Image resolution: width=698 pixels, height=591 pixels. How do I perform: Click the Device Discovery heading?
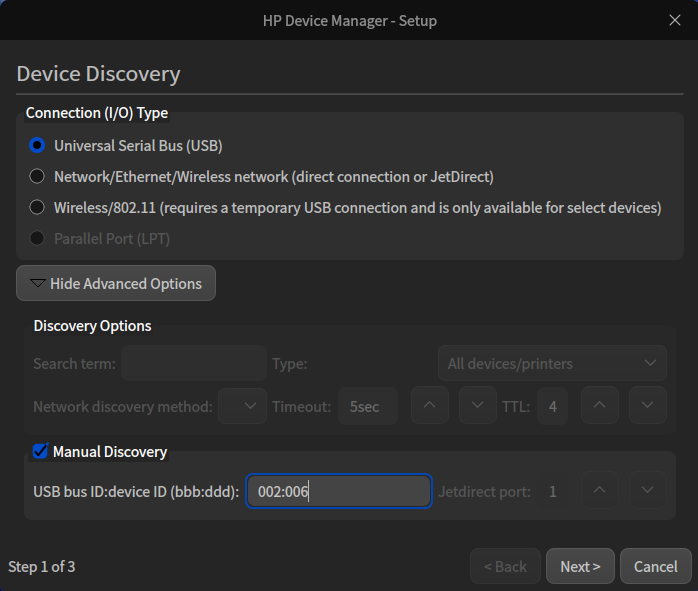tap(98, 73)
